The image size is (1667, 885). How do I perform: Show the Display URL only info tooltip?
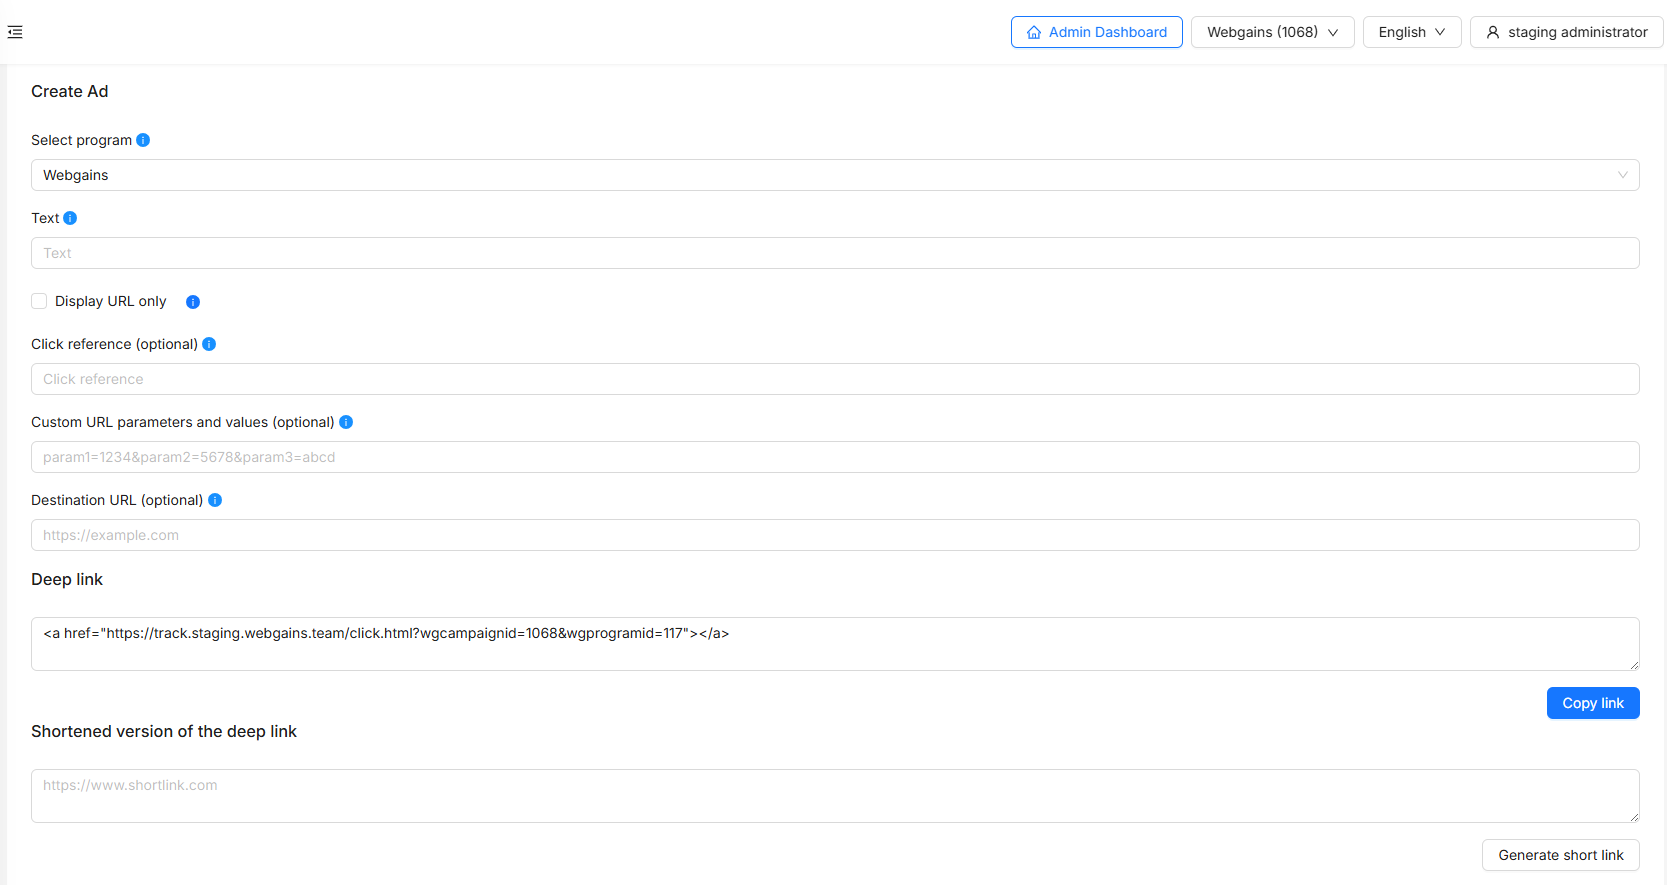193,302
